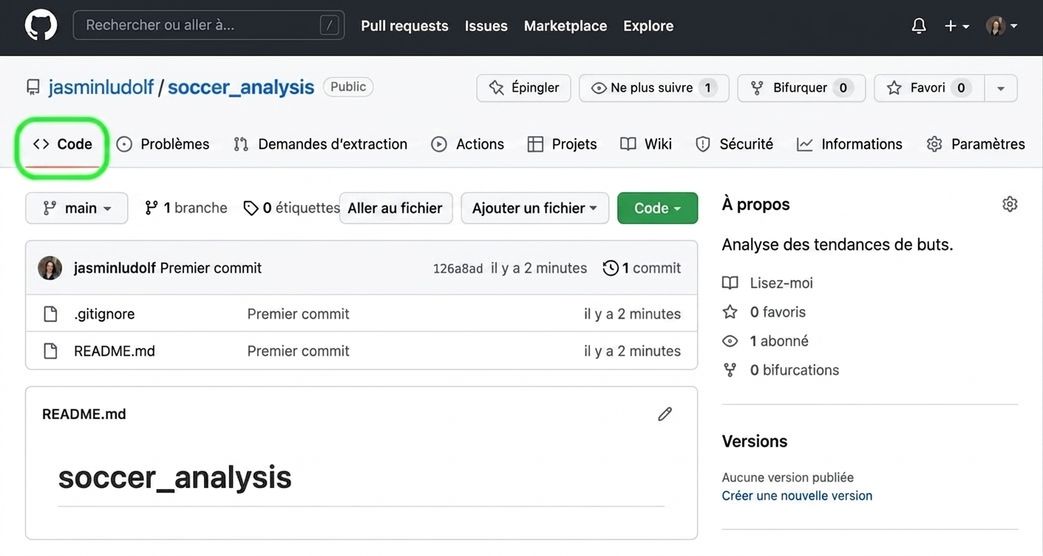
Task: Switch to the Problèmes tab
Action: pyautogui.click(x=163, y=144)
